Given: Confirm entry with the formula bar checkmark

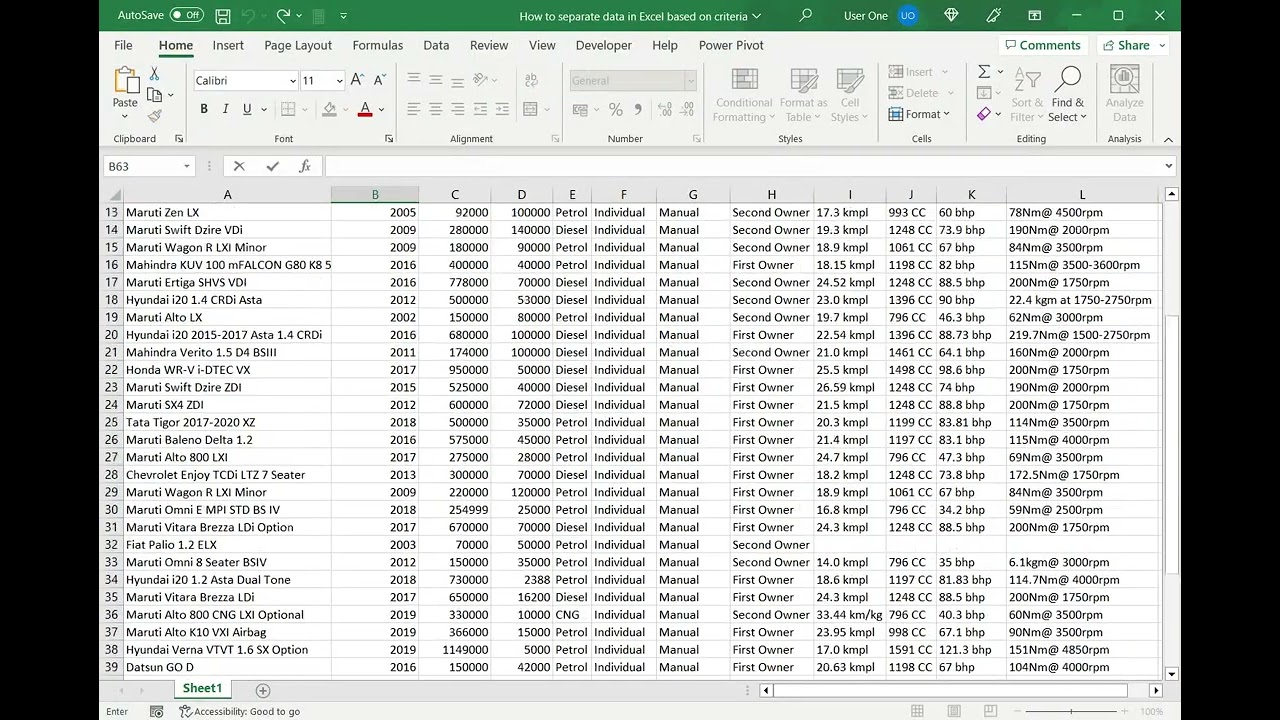Looking at the screenshot, I should (272, 166).
